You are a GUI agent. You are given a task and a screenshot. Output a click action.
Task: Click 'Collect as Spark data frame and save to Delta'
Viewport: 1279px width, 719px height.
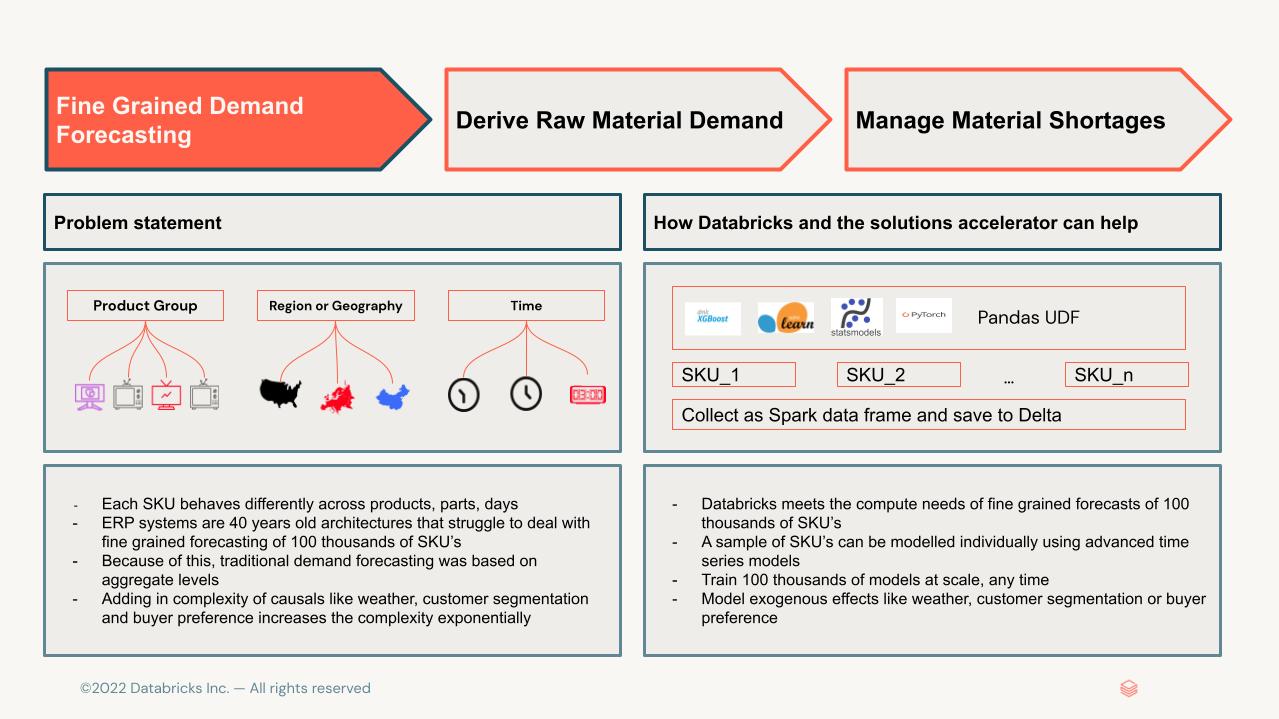pos(929,414)
